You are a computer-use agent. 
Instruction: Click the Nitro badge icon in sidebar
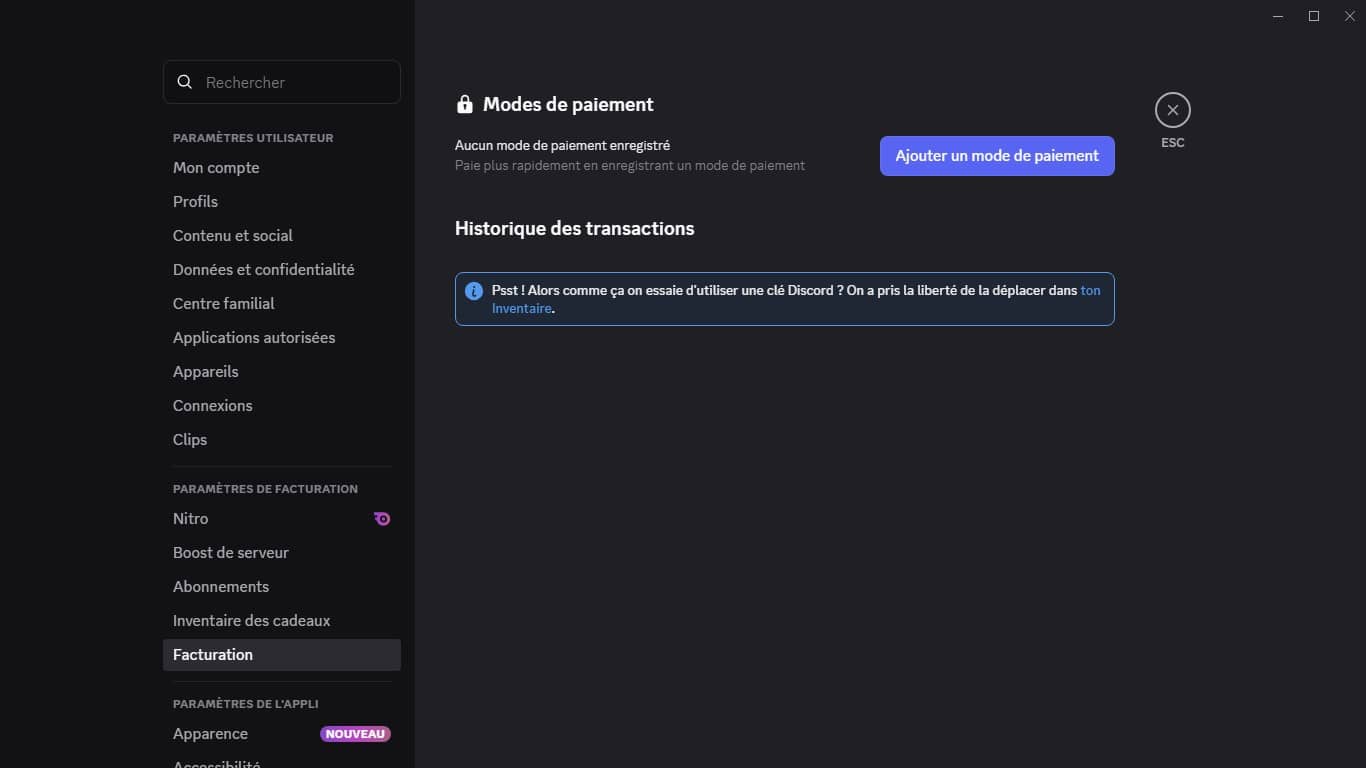[382, 519]
